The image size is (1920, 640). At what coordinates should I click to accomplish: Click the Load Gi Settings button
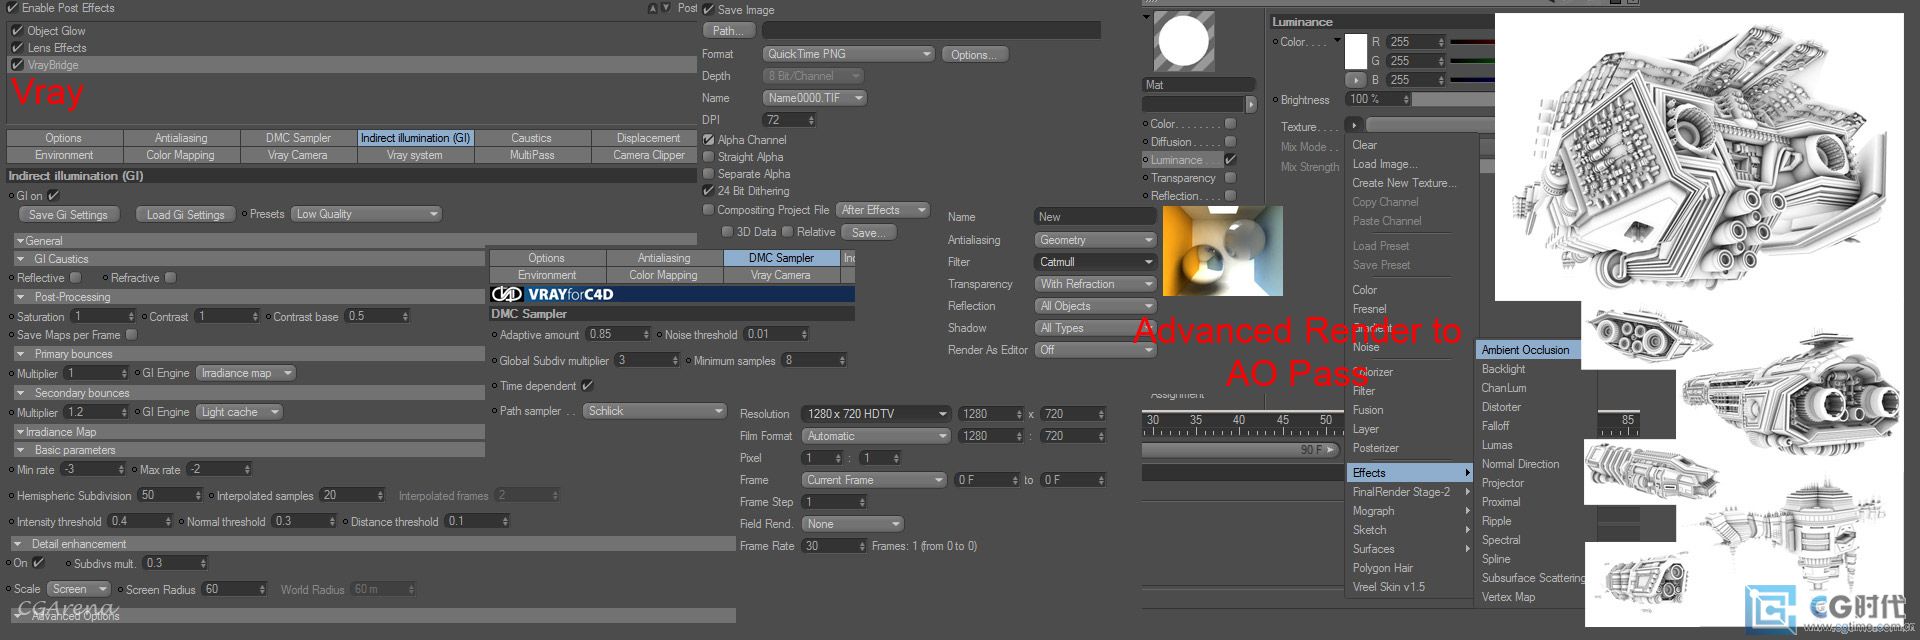click(x=186, y=215)
